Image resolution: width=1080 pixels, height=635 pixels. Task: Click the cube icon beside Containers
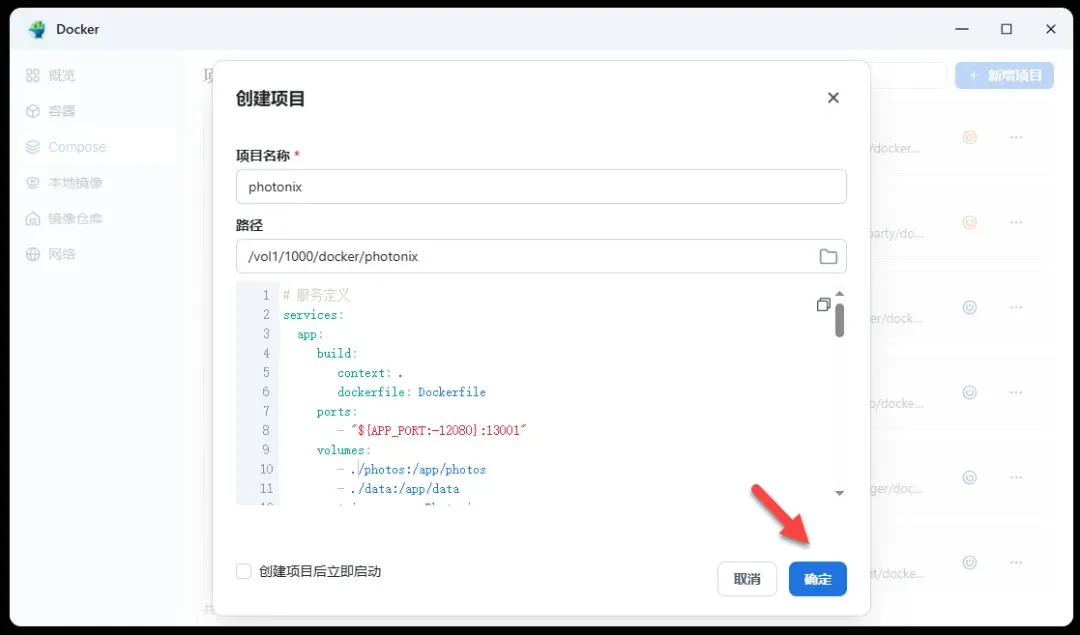(33, 111)
